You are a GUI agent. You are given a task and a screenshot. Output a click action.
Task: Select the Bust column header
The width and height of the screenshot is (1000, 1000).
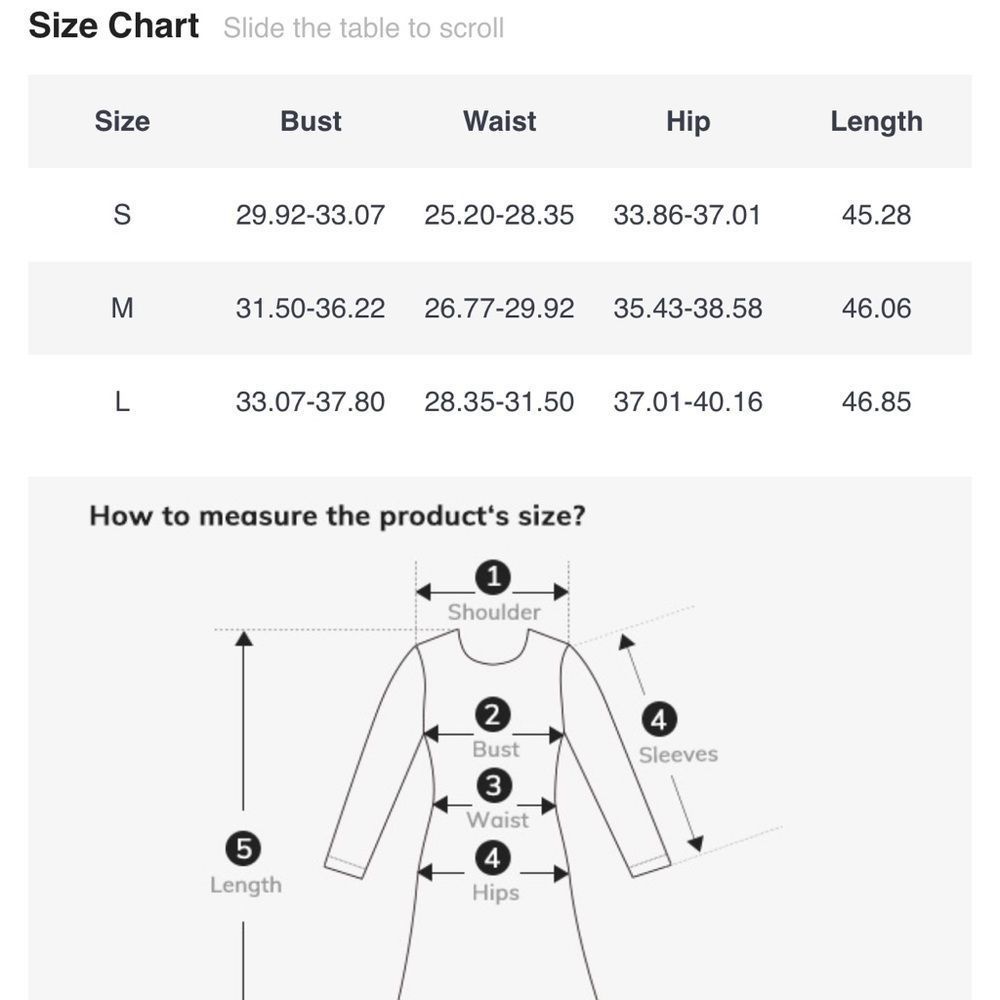tap(311, 121)
